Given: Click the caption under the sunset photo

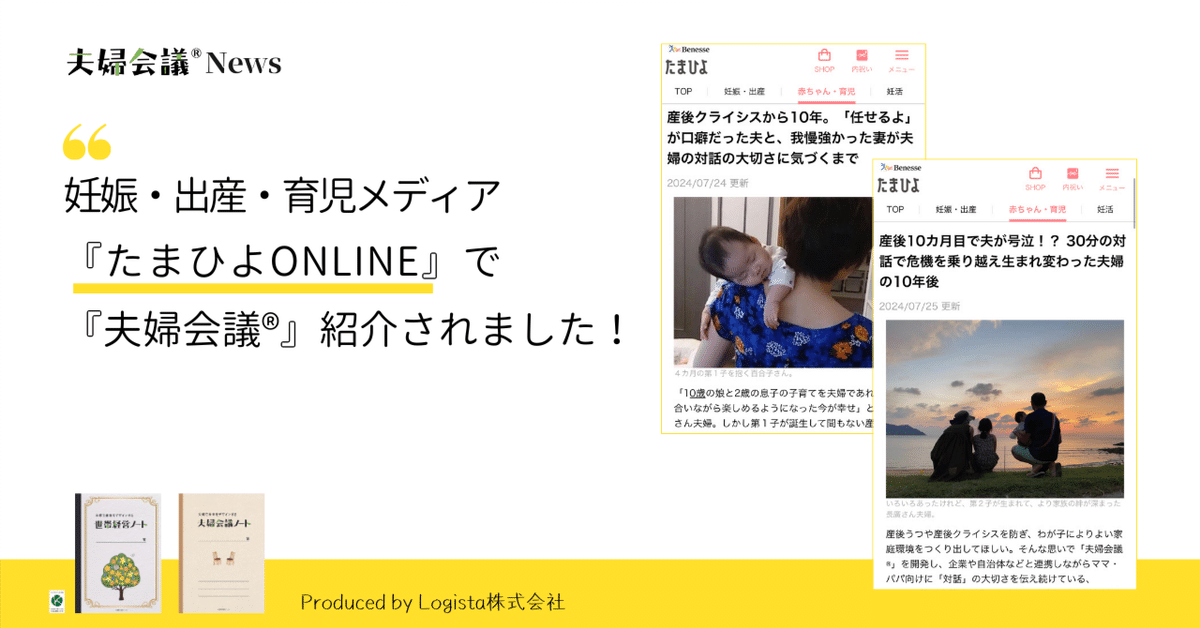Looking at the screenshot, I should click(x=1004, y=509).
